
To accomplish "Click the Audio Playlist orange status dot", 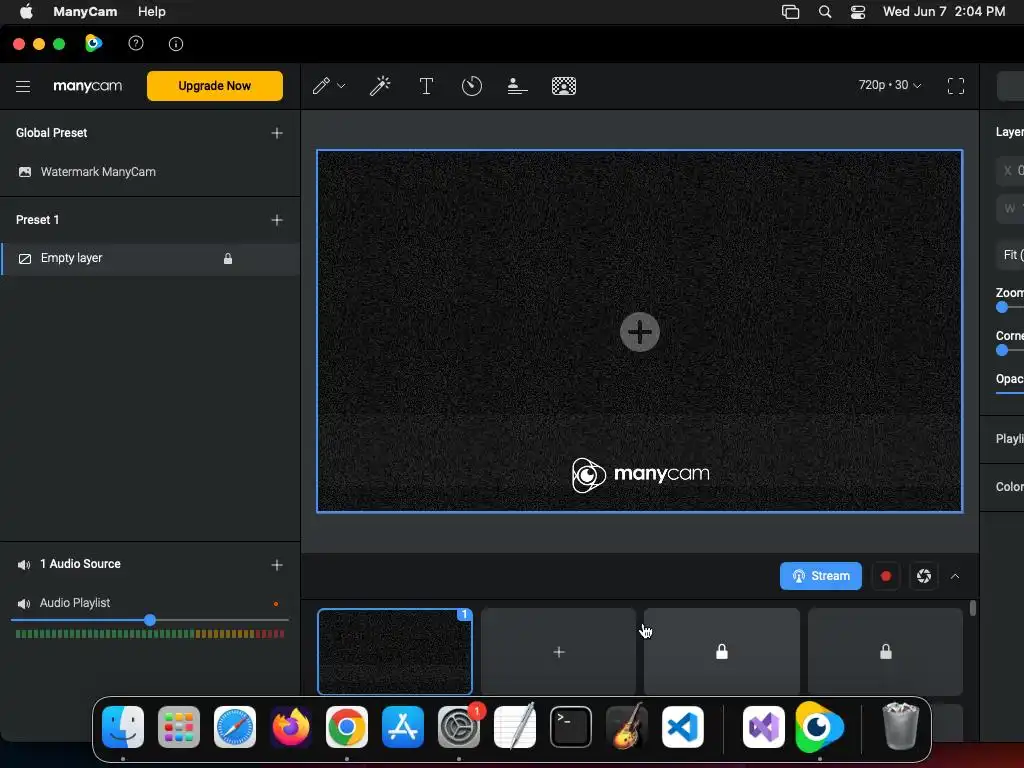I will (276, 604).
